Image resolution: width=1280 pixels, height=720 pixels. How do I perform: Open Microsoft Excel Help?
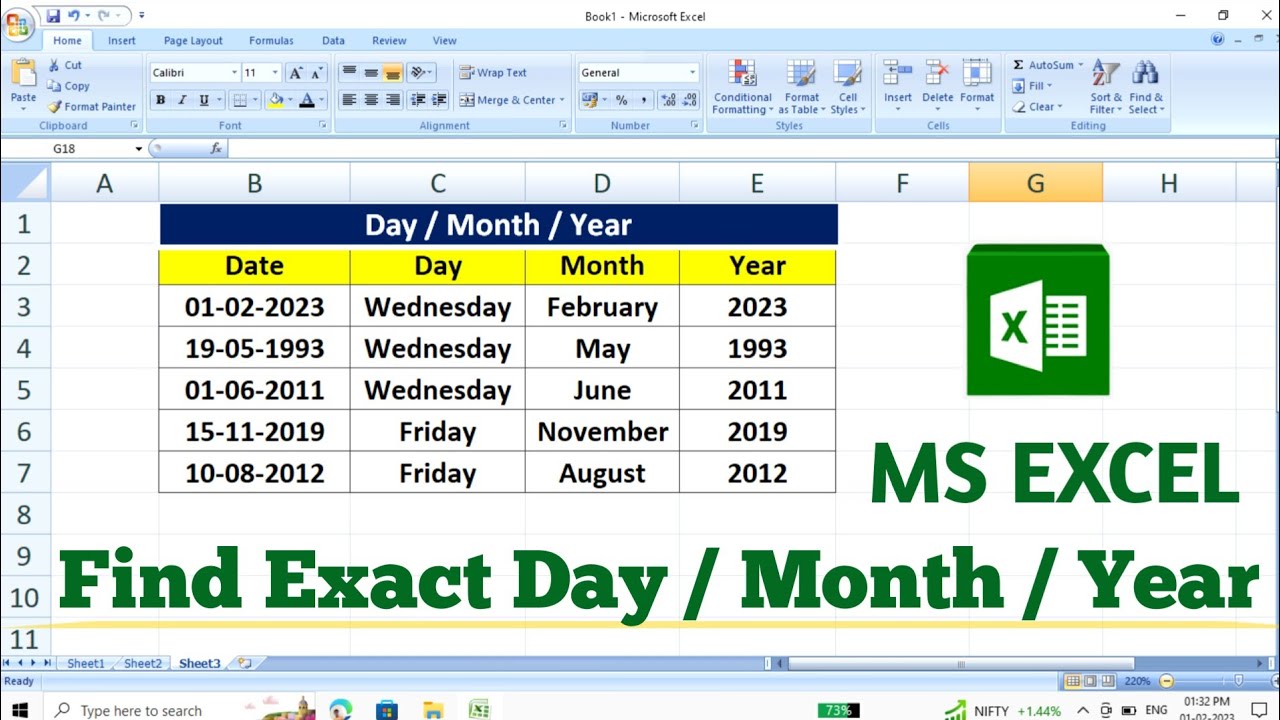point(1218,40)
